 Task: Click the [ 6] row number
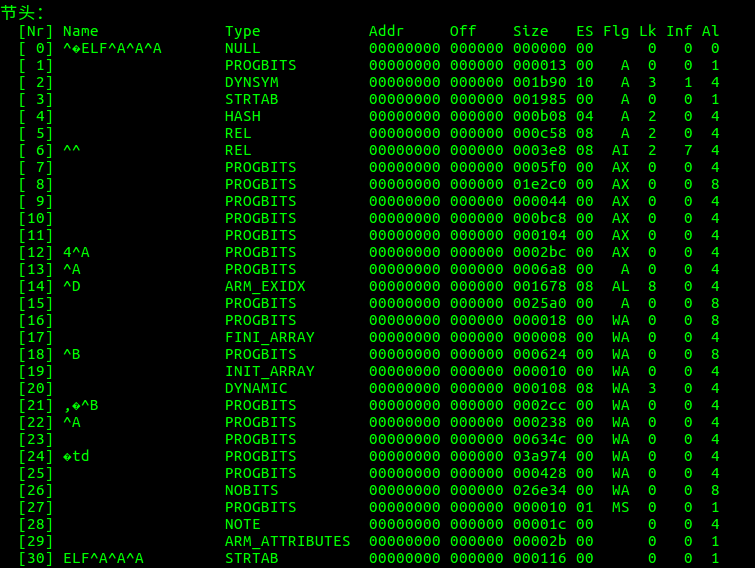pos(35,151)
